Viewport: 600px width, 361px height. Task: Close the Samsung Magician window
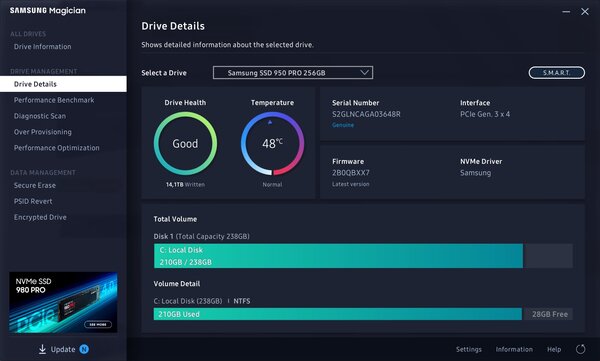tap(585, 12)
